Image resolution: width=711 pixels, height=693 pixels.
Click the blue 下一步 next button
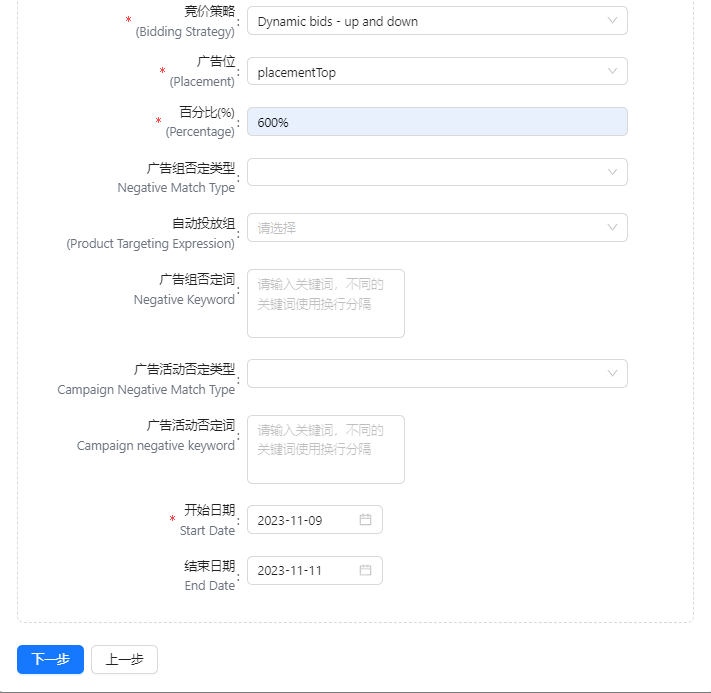(50, 659)
